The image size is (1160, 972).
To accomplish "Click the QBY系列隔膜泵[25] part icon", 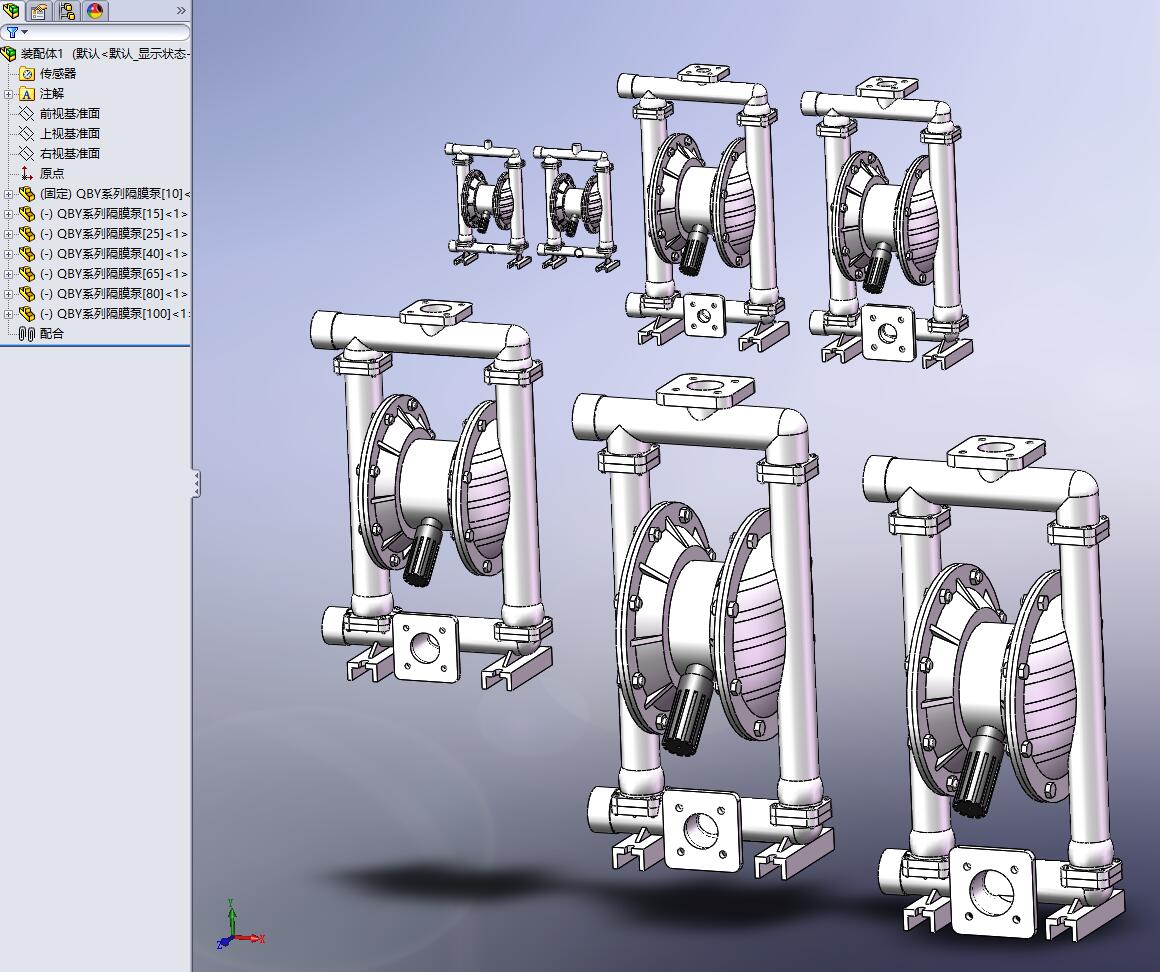I will (x=27, y=234).
